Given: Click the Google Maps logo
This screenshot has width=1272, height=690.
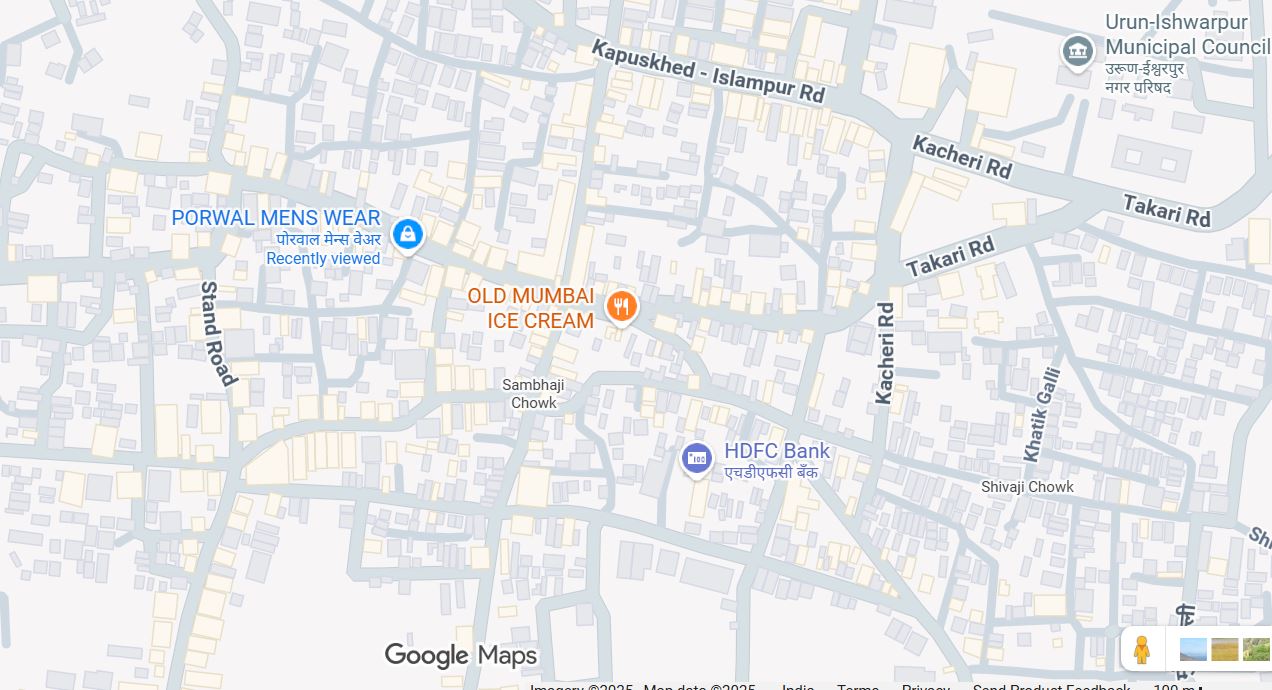Looking at the screenshot, I should pos(461,655).
